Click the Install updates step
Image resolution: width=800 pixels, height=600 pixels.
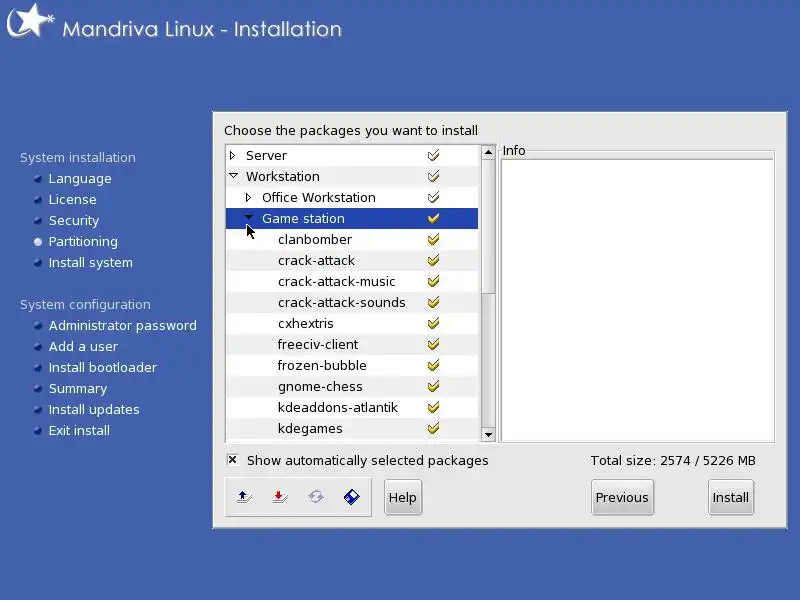point(94,410)
